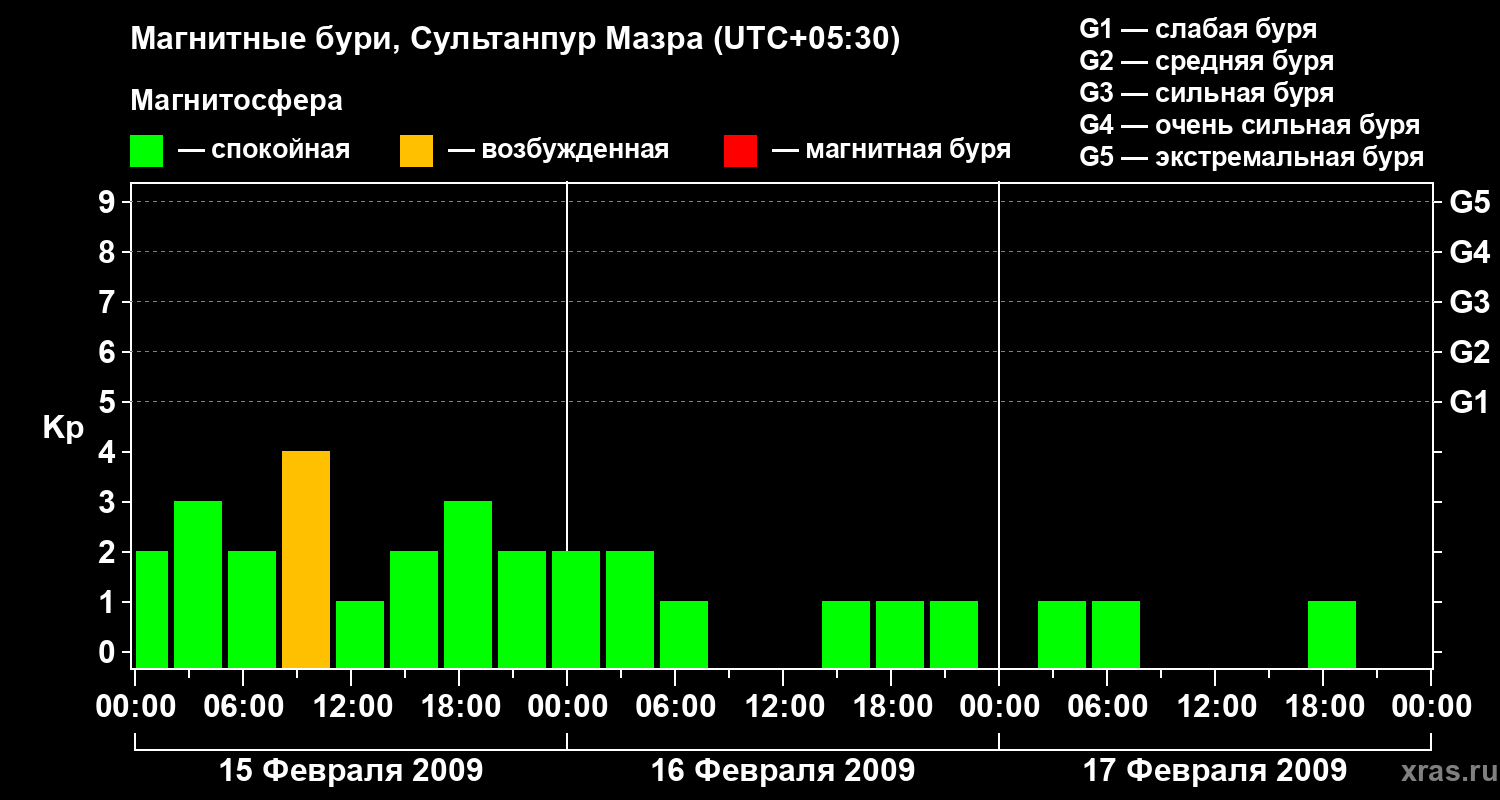The height and width of the screenshot is (800, 1500).
Task: Click the 'G4 — очень сильная буря' legend line
Action: coord(1250,125)
